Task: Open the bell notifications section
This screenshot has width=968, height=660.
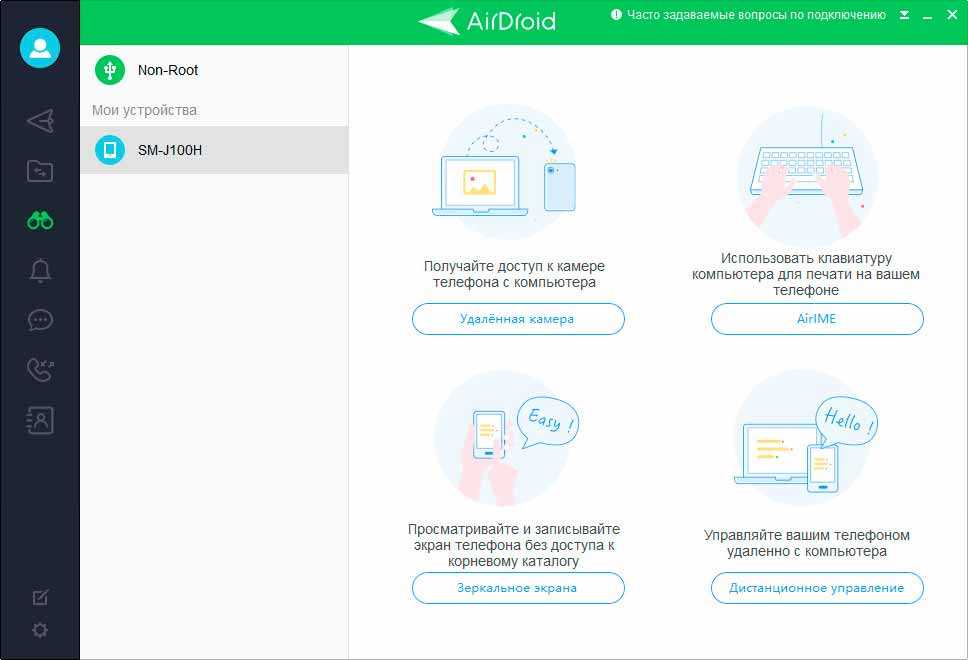Action: (x=40, y=270)
